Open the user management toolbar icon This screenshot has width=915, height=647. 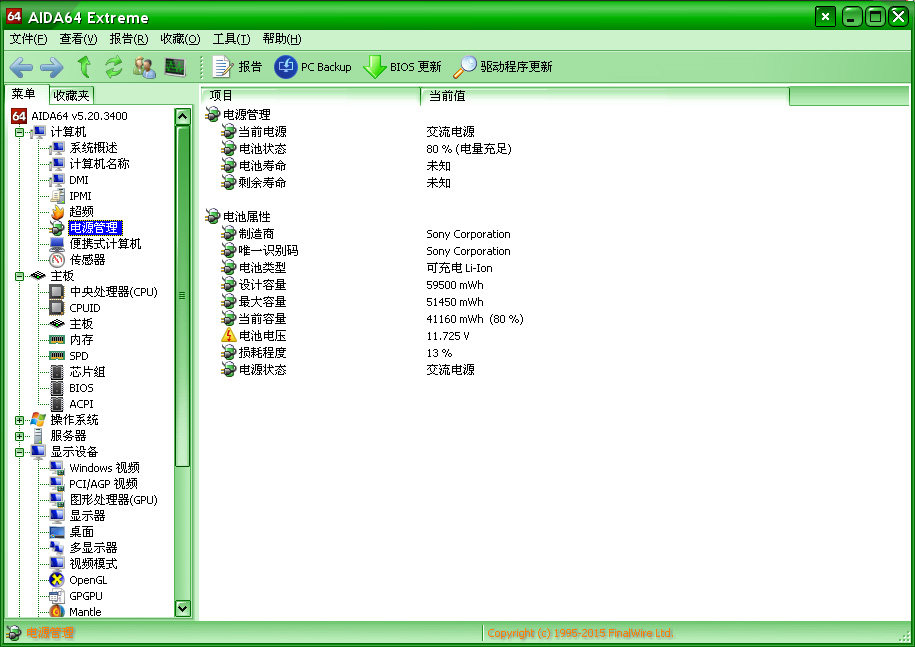pyautogui.click(x=144, y=67)
